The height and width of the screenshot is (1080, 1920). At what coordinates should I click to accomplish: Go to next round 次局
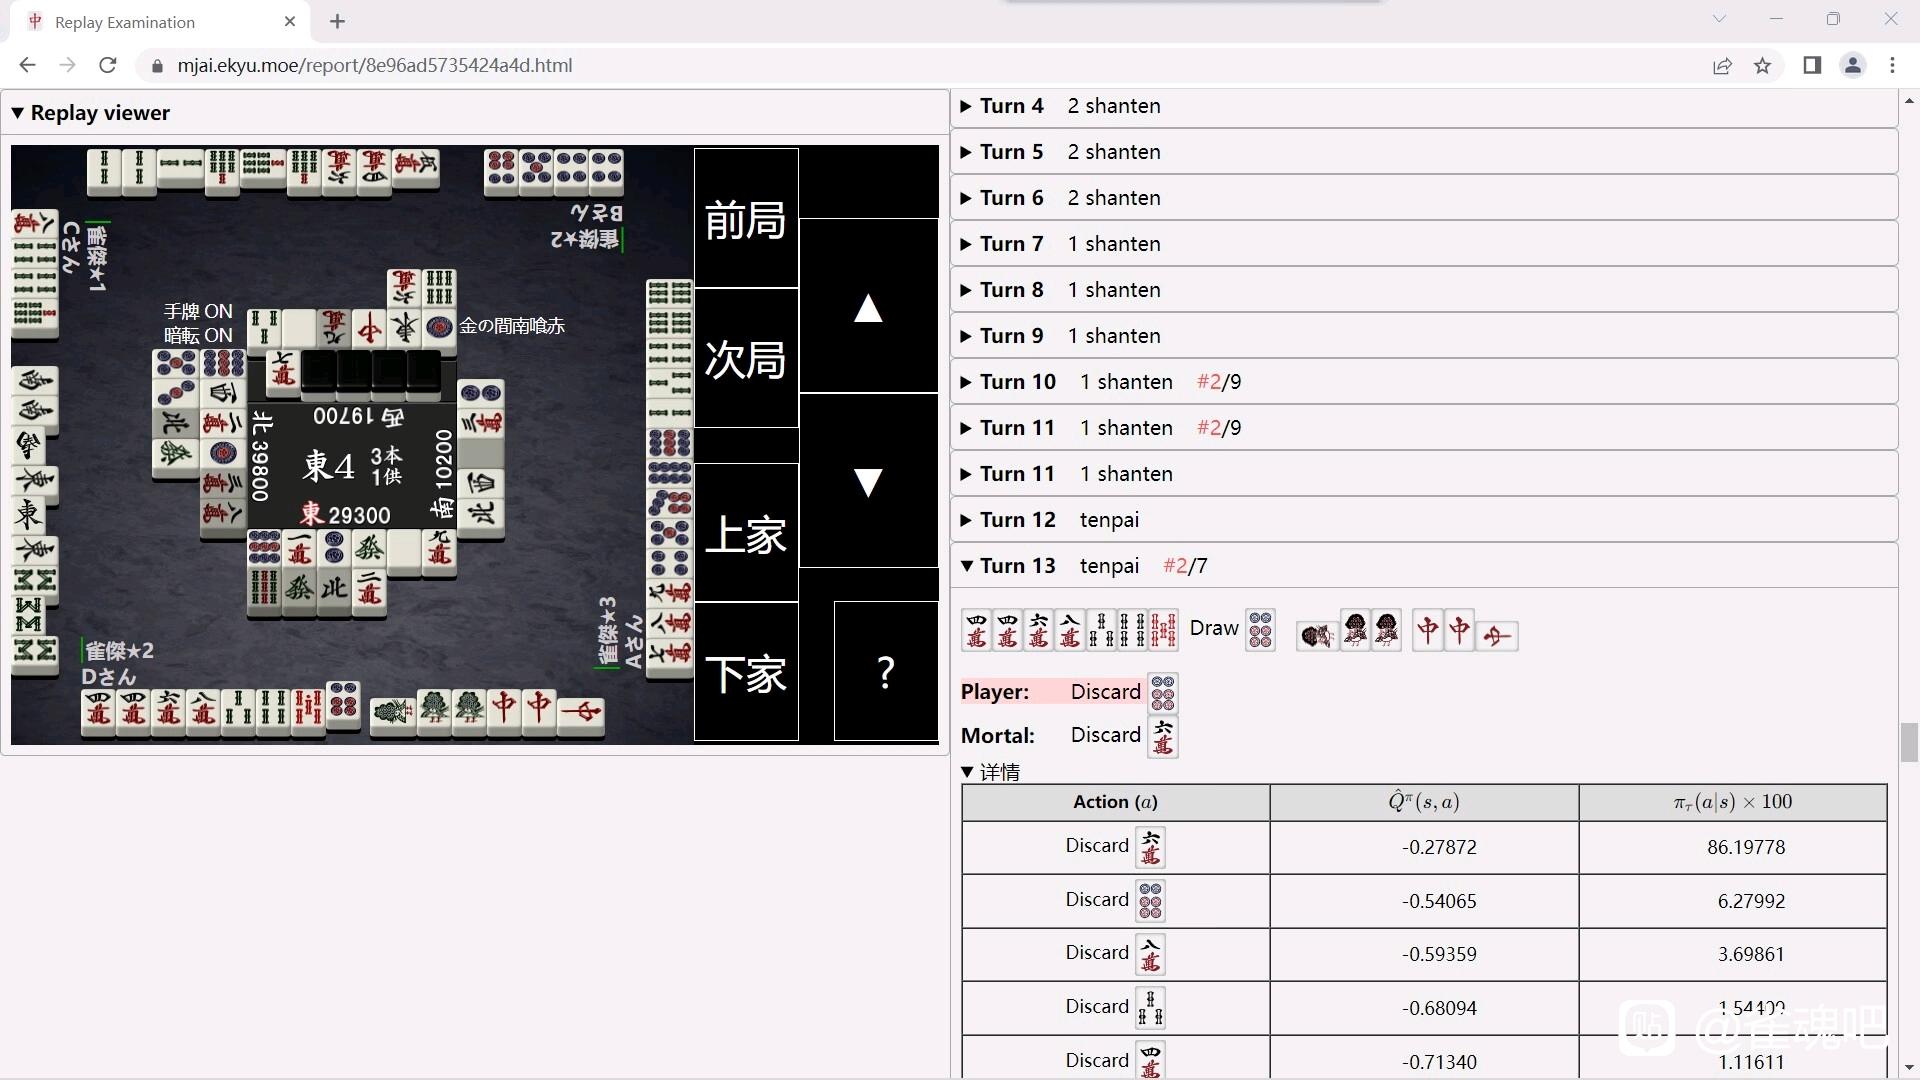[746, 358]
